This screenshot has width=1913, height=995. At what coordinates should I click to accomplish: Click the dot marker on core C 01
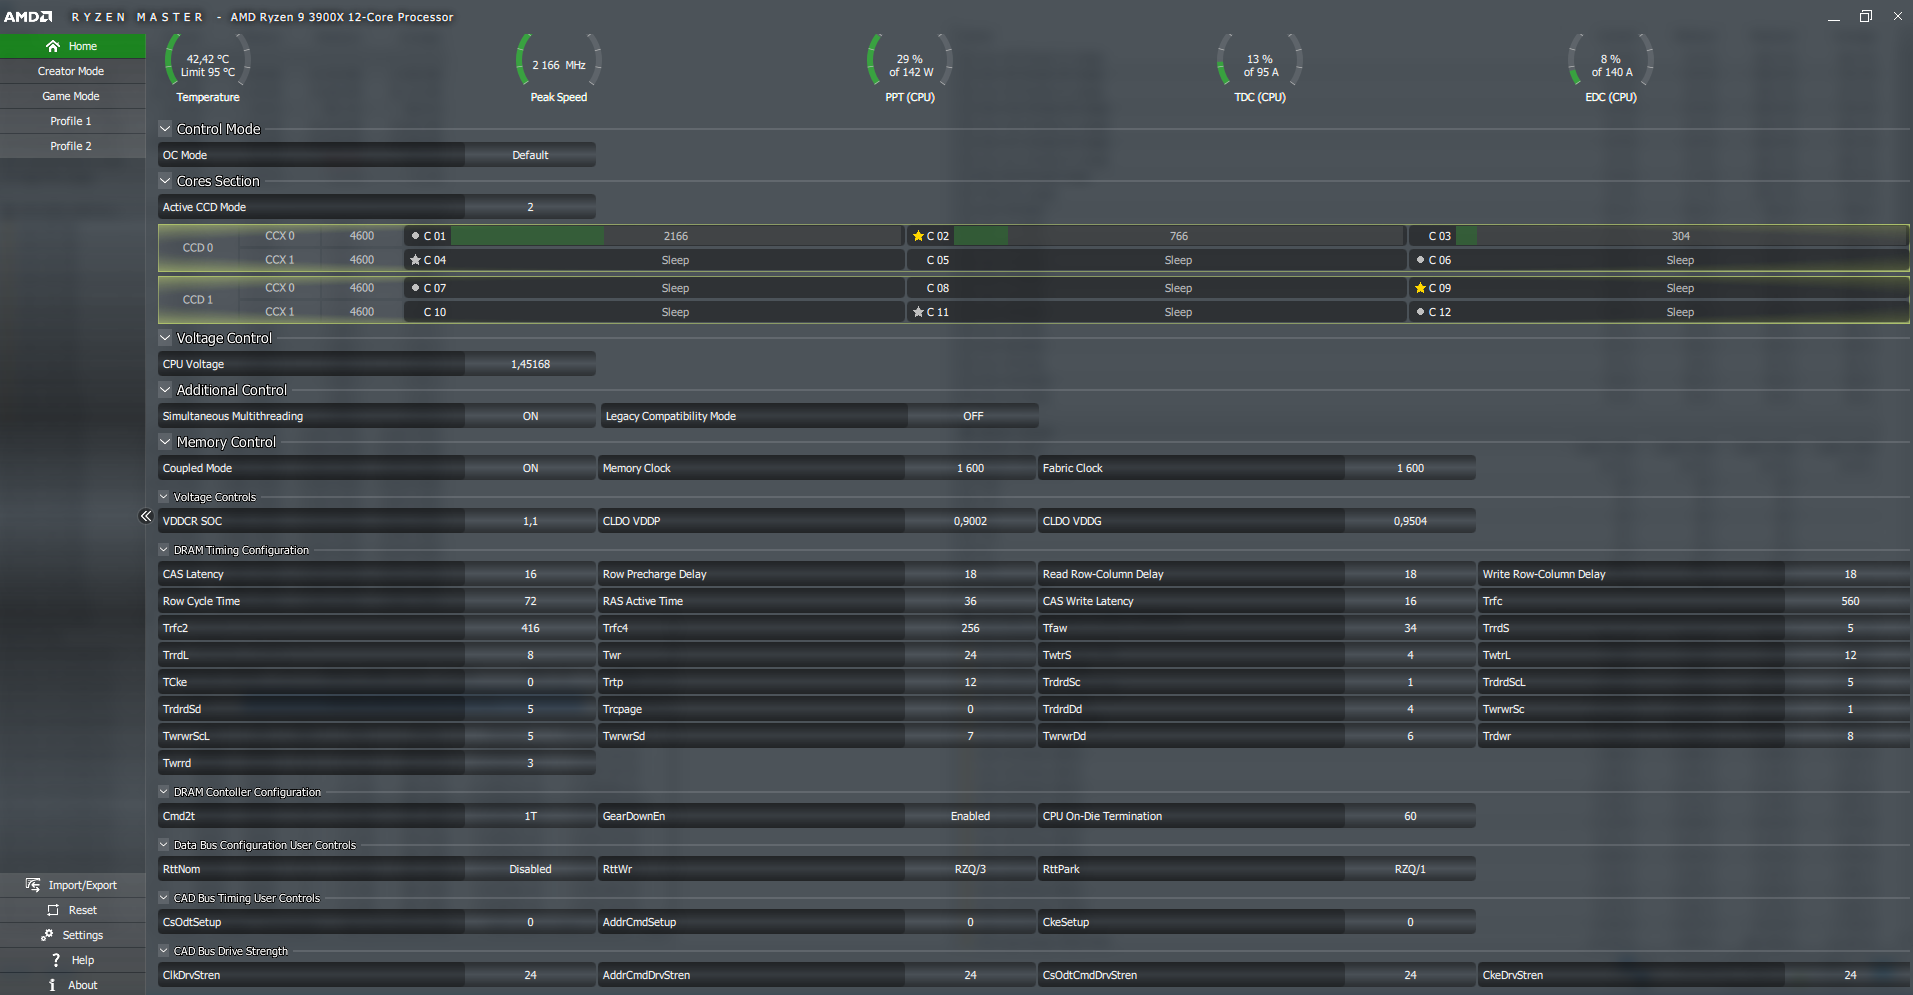pyautogui.click(x=415, y=236)
